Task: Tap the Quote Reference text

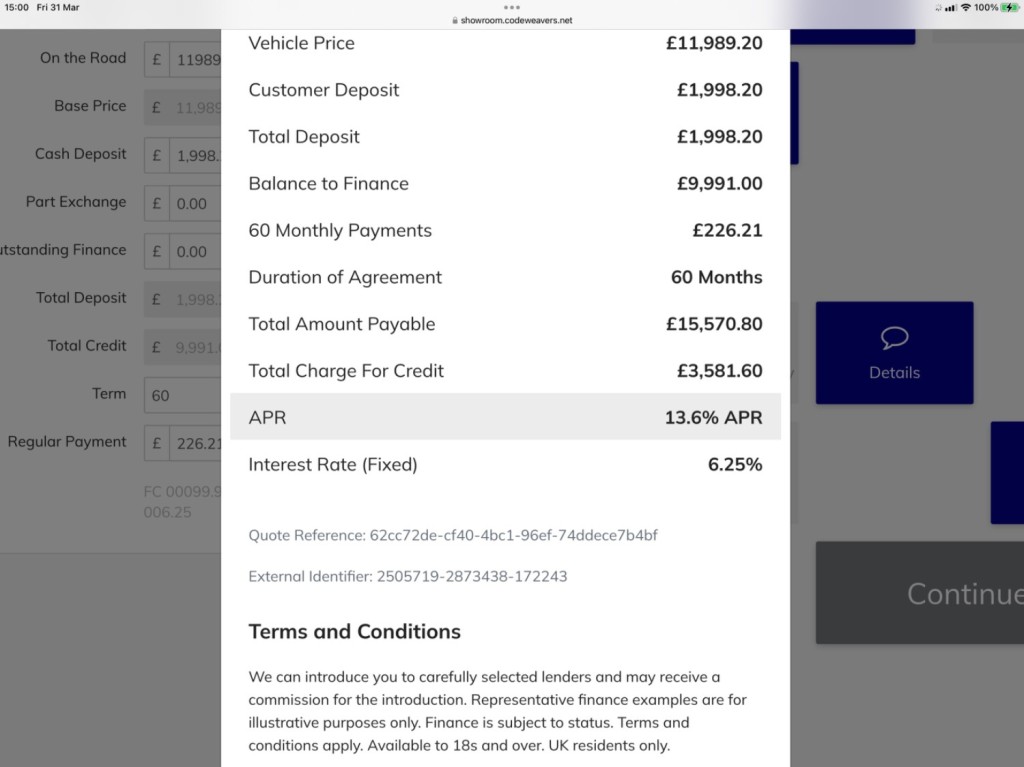Action: [453, 535]
